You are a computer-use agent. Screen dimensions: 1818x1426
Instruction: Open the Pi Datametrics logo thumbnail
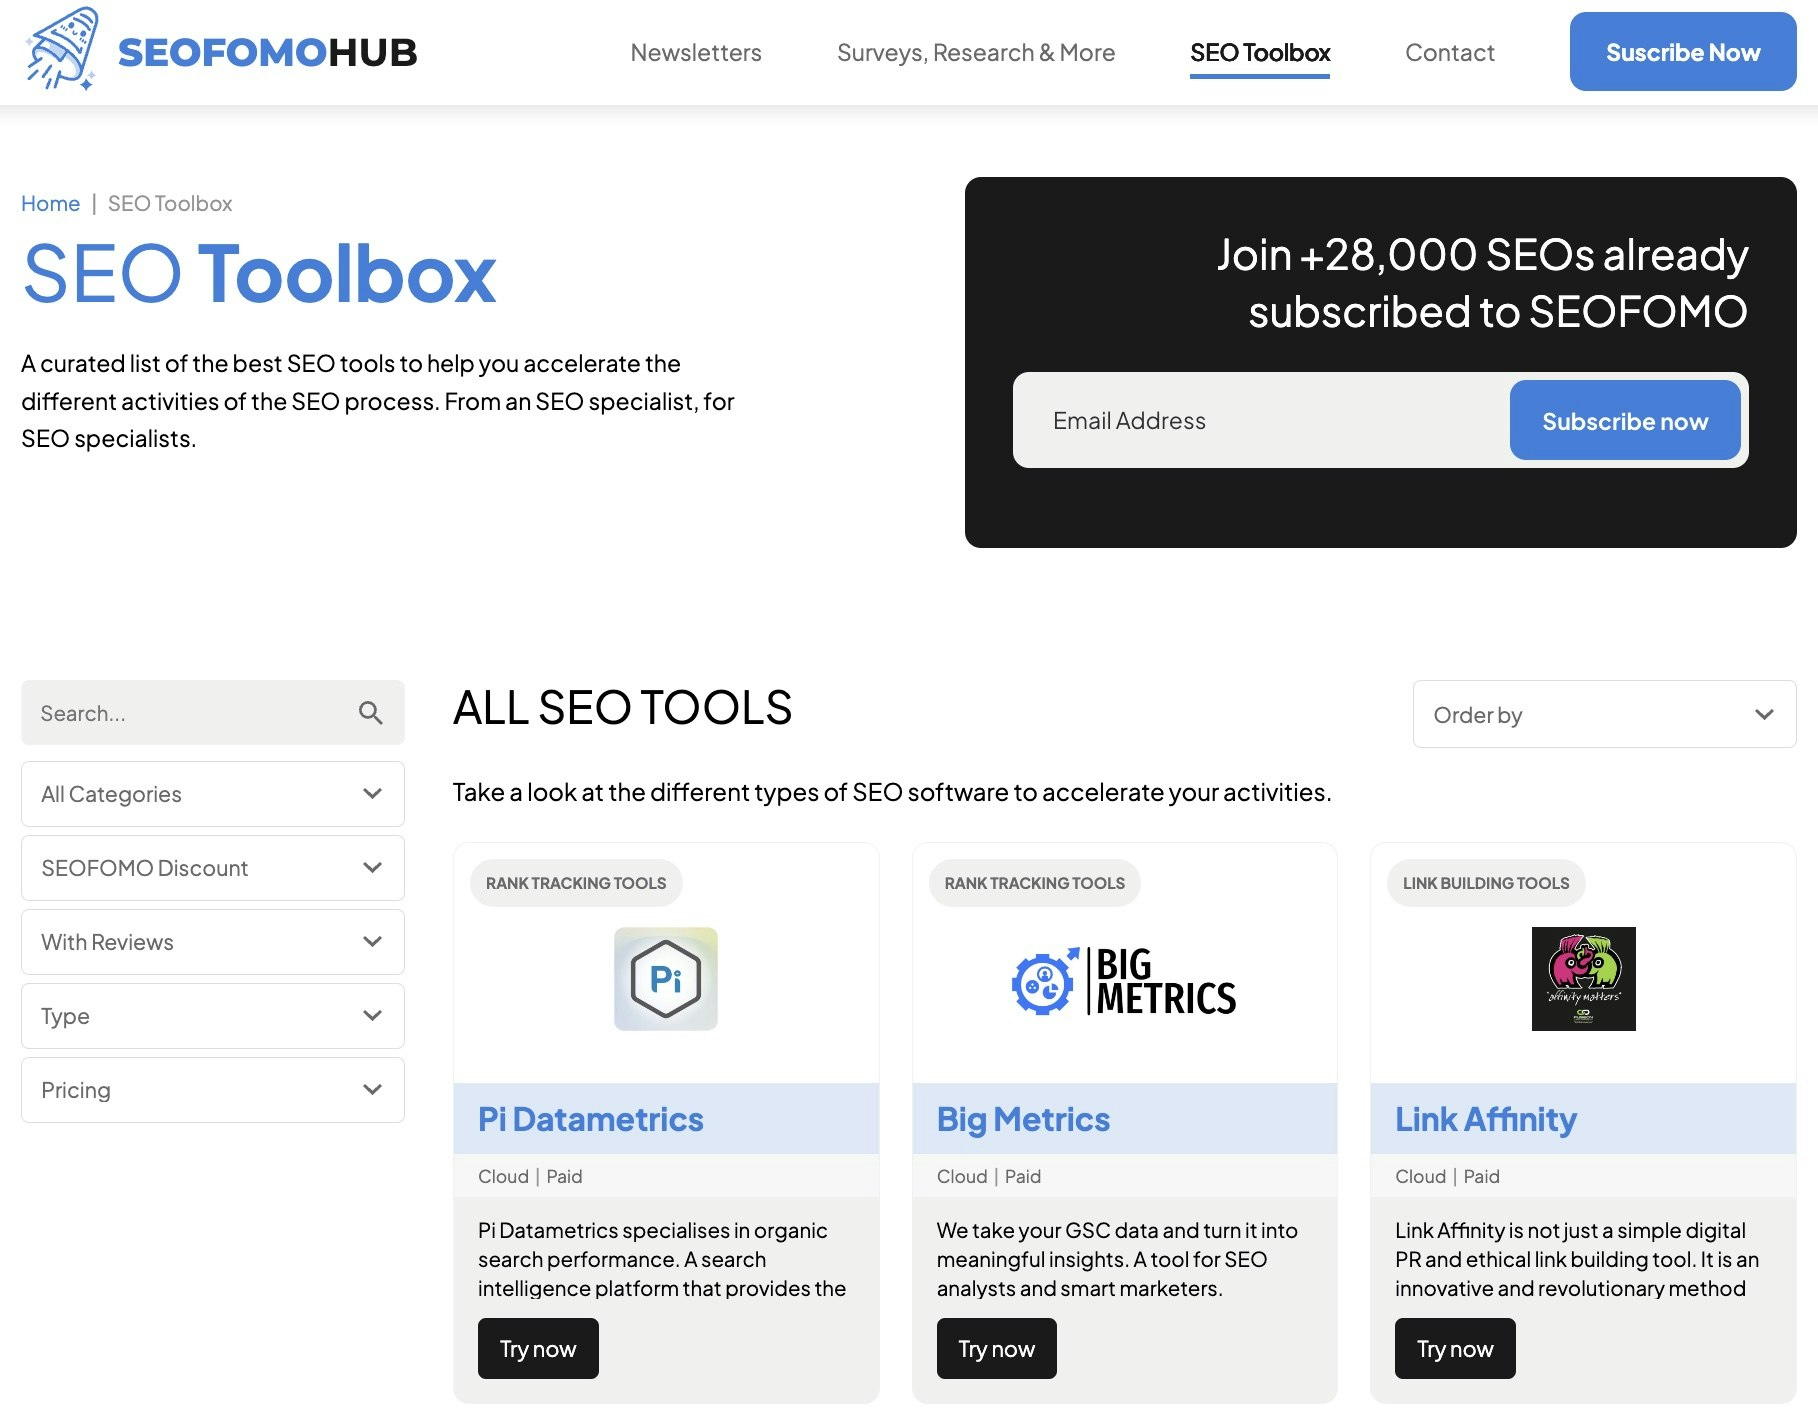click(666, 979)
